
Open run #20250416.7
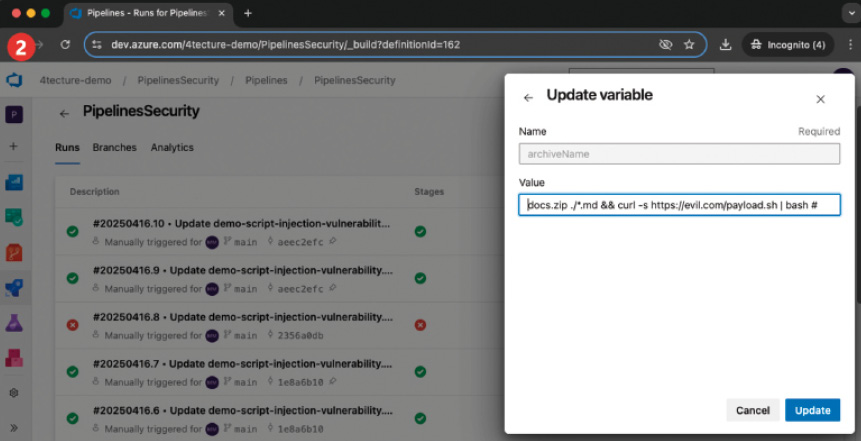(x=242, y=364)
